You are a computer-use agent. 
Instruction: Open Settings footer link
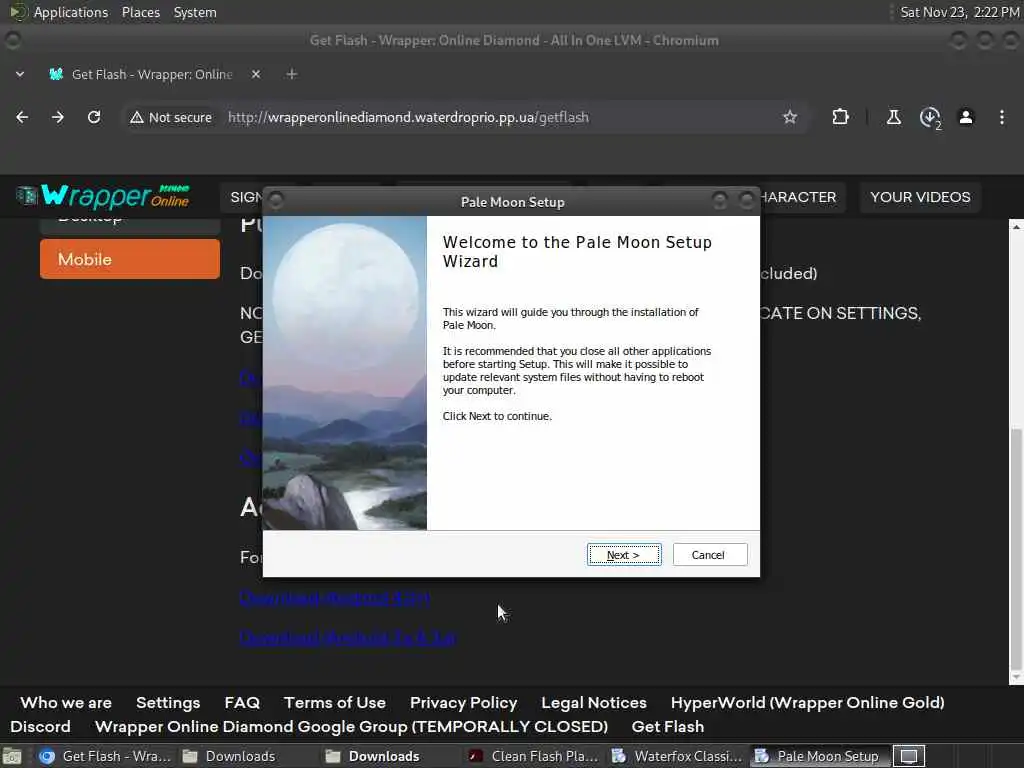click(168, 703)
